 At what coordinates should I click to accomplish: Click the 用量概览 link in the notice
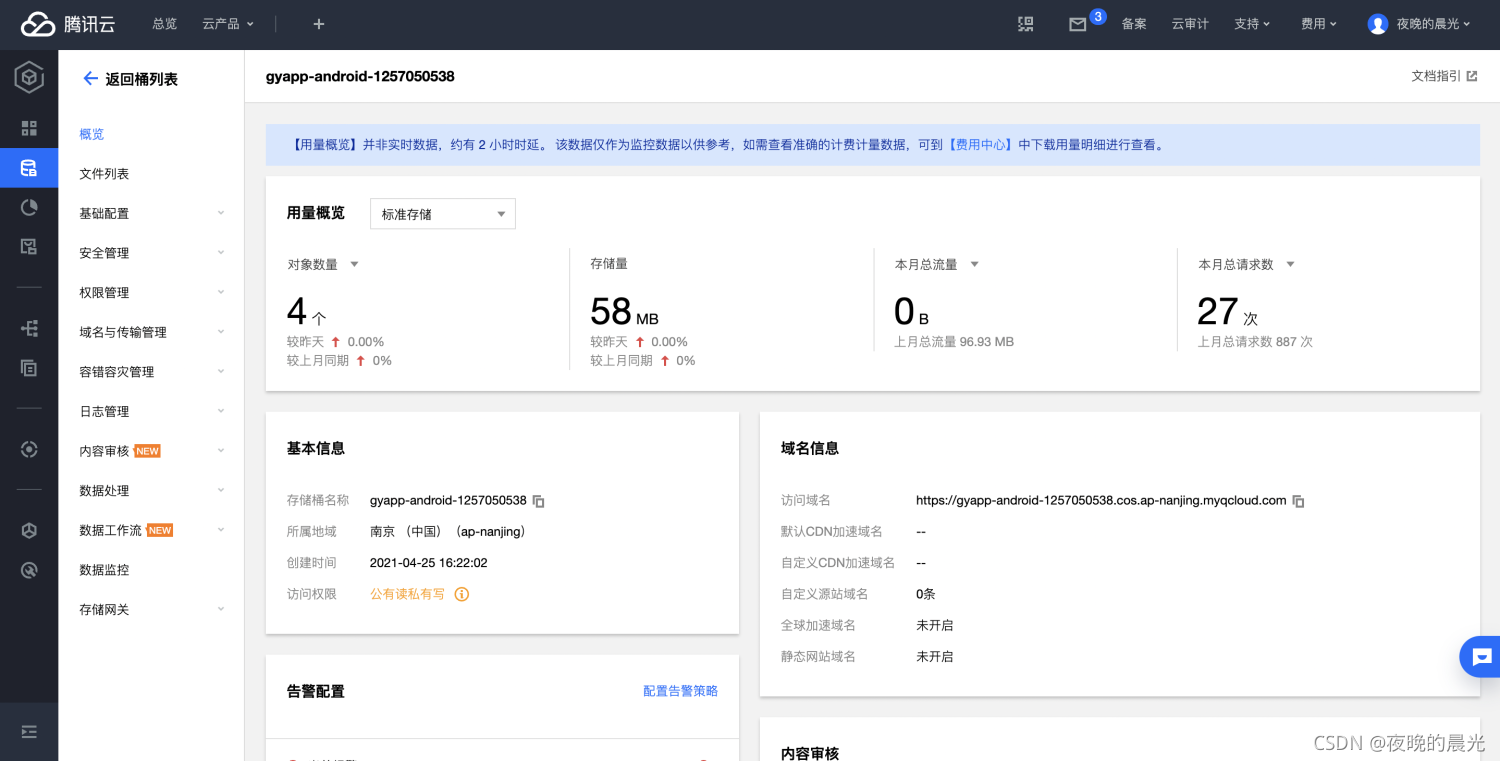pos(325,145)
